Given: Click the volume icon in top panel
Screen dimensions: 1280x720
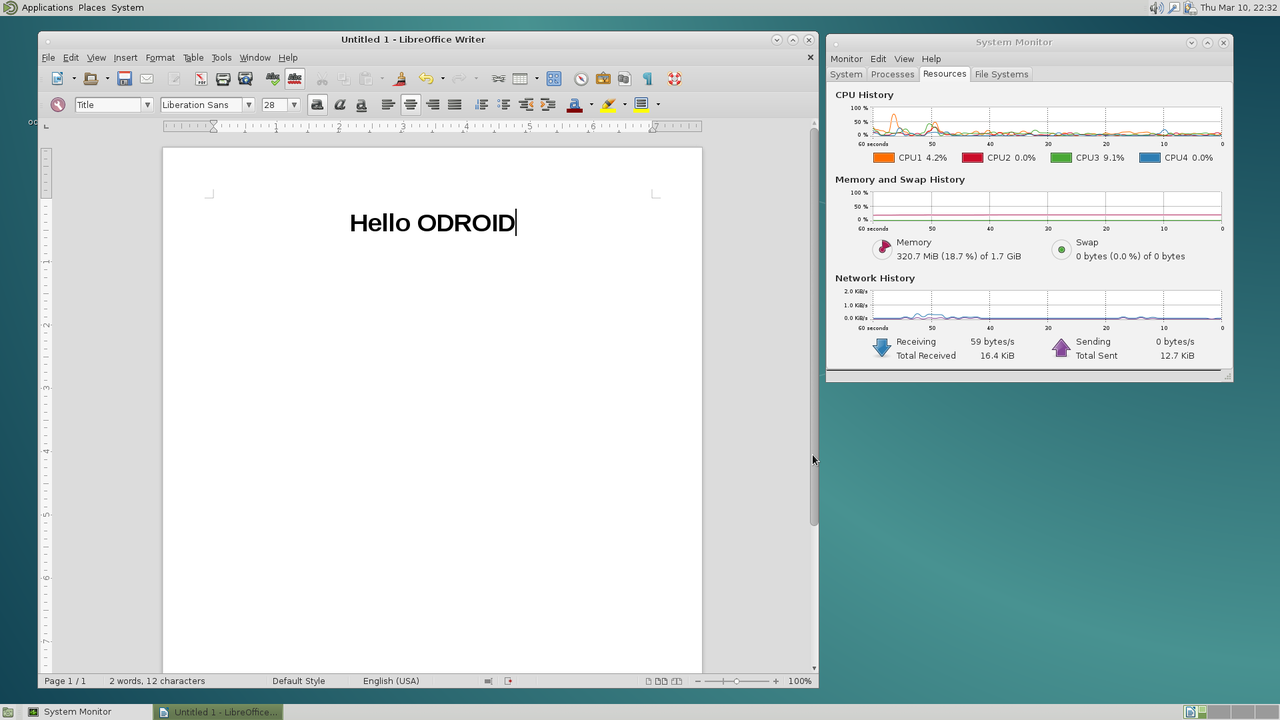Looking at the screenshot, I should coord(1156,8).
